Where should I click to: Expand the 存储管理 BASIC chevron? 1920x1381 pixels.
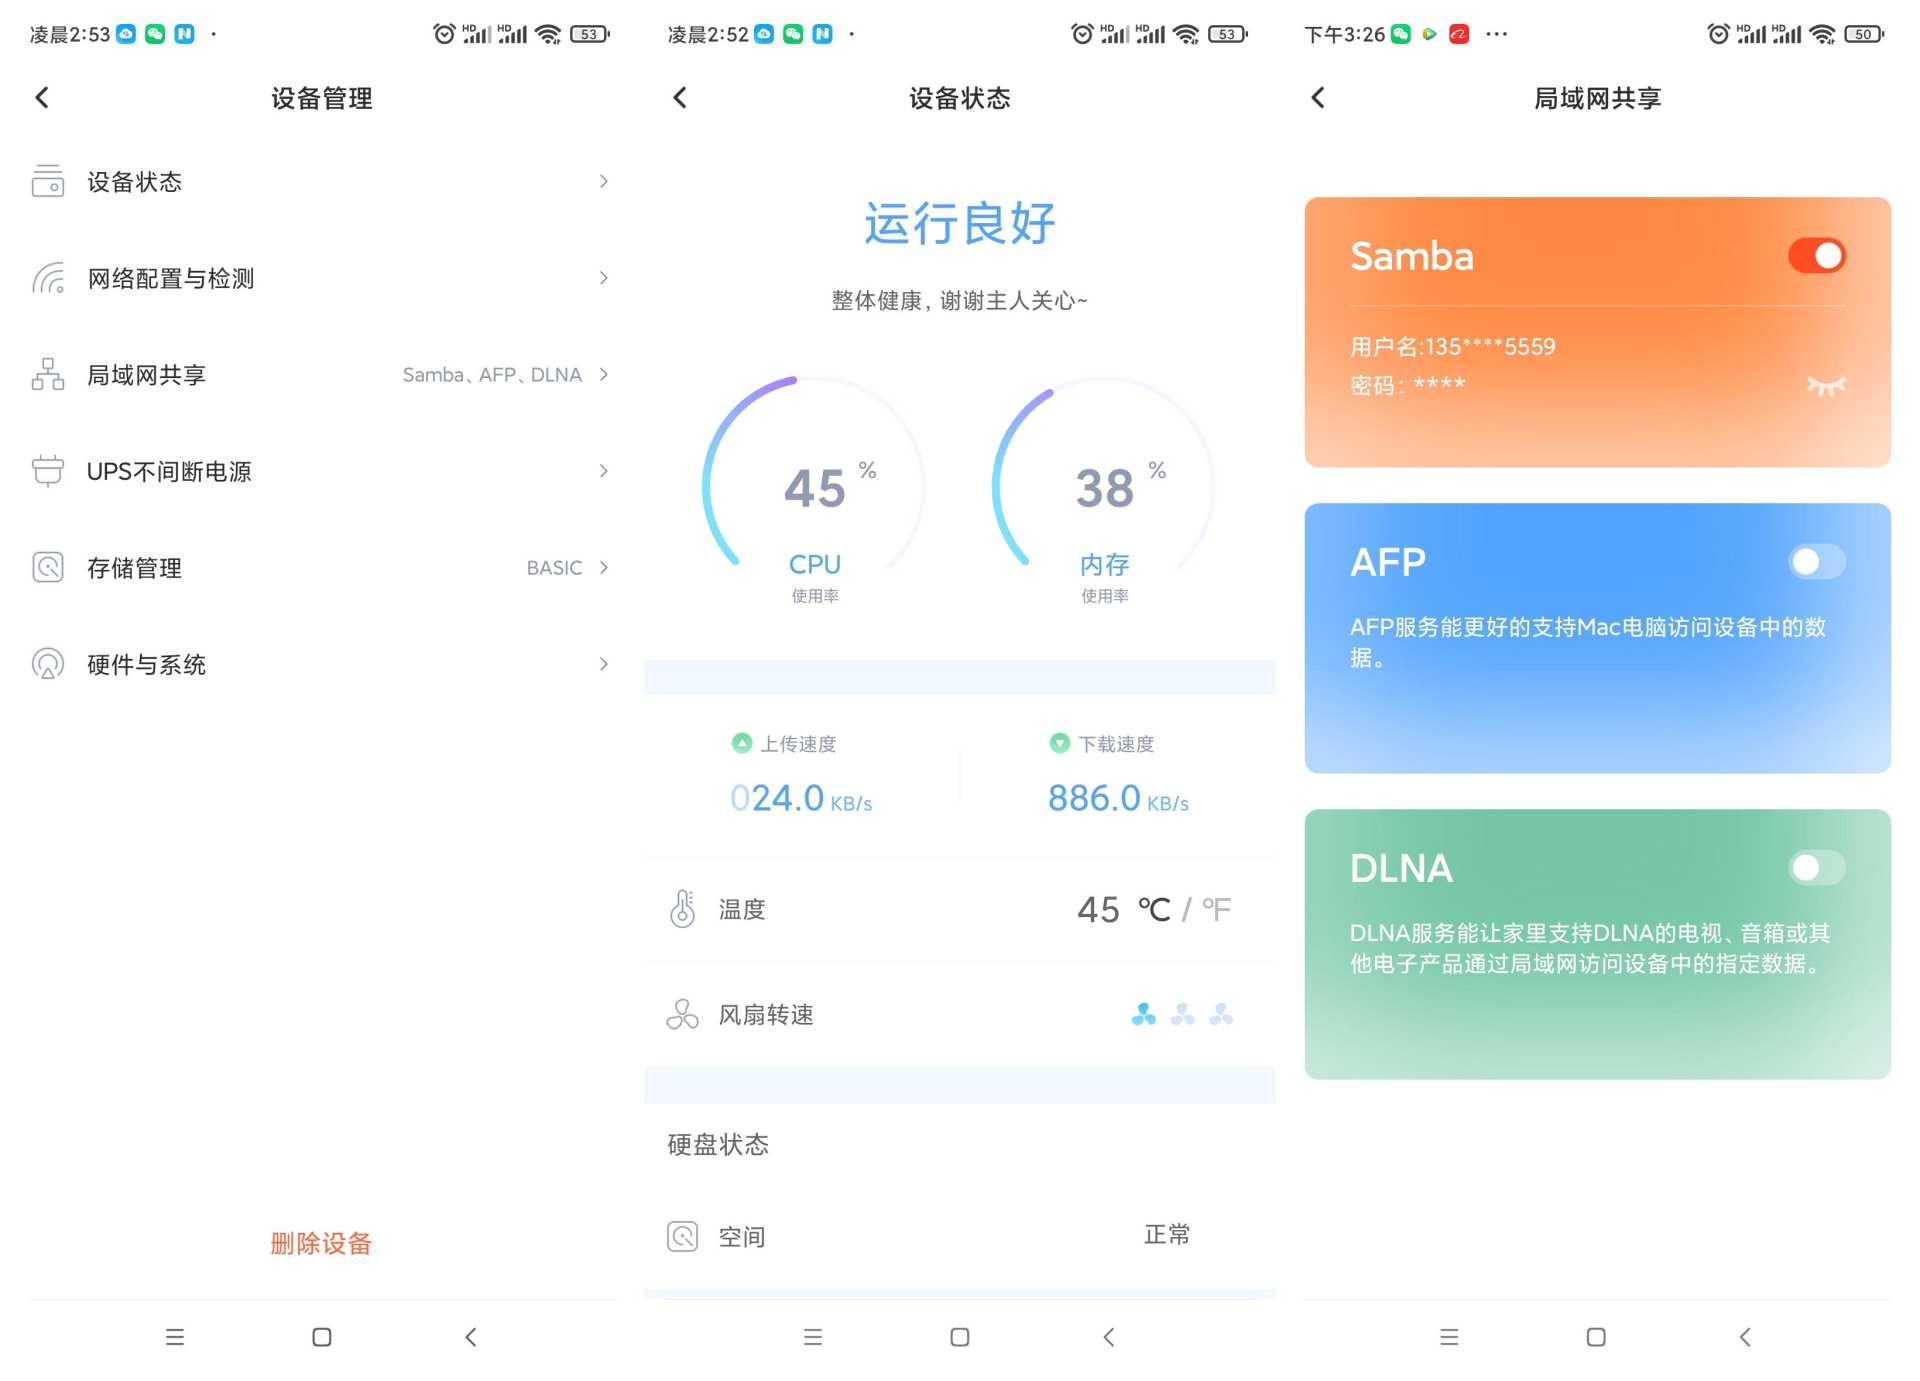point(603,567)
